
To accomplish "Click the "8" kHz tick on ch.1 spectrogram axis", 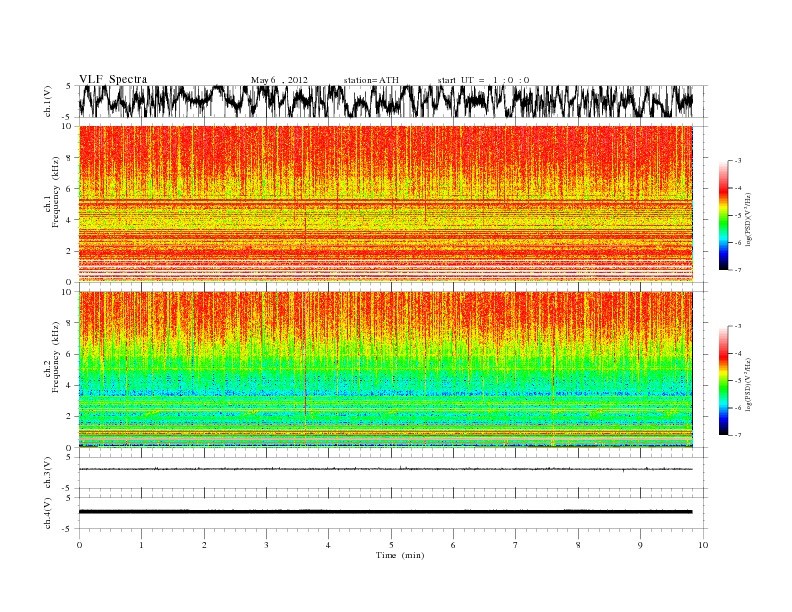I will [69, 158].
